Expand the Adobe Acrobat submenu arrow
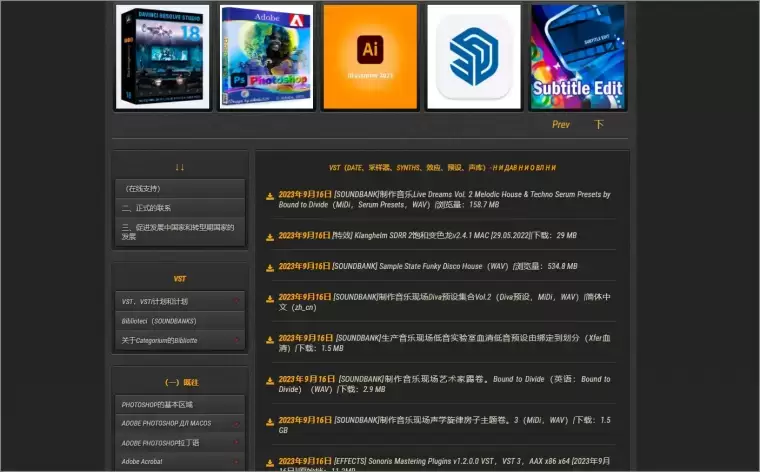 click(x=237, y=461)
